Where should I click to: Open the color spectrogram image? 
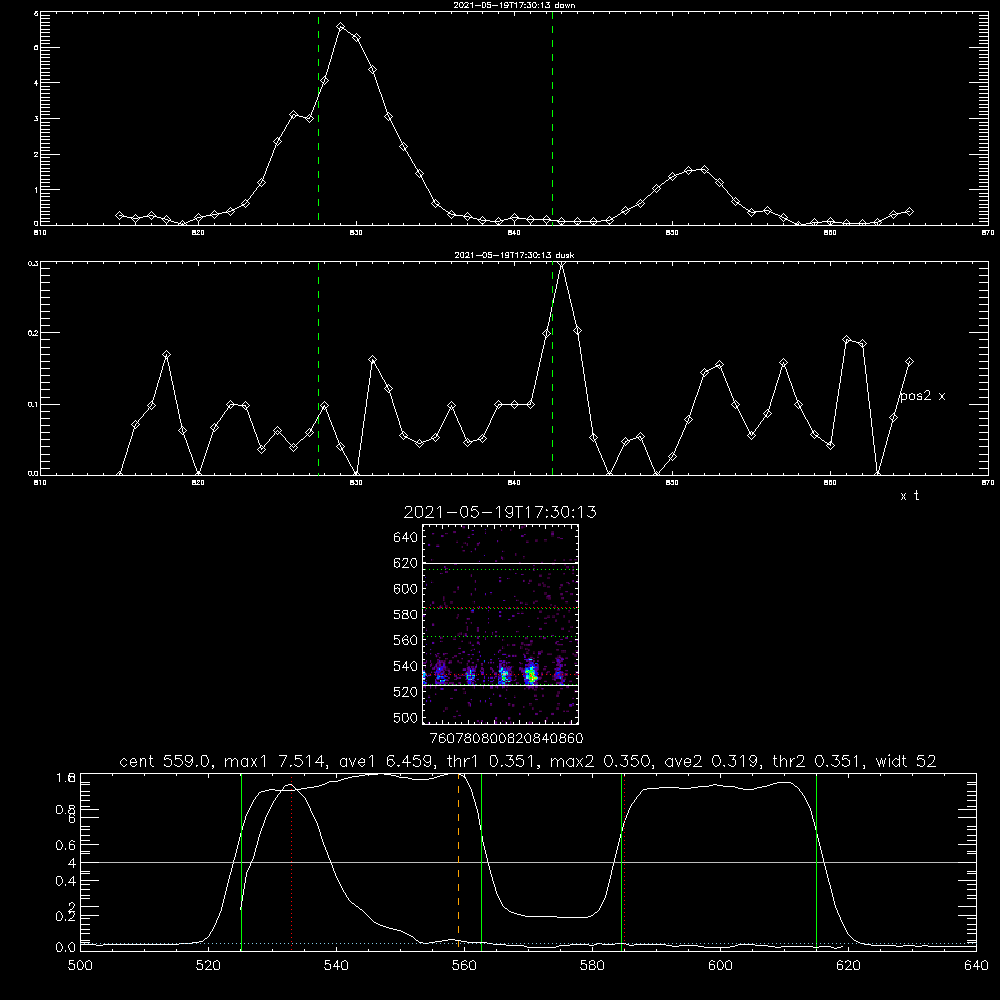[x=501, y=624]
